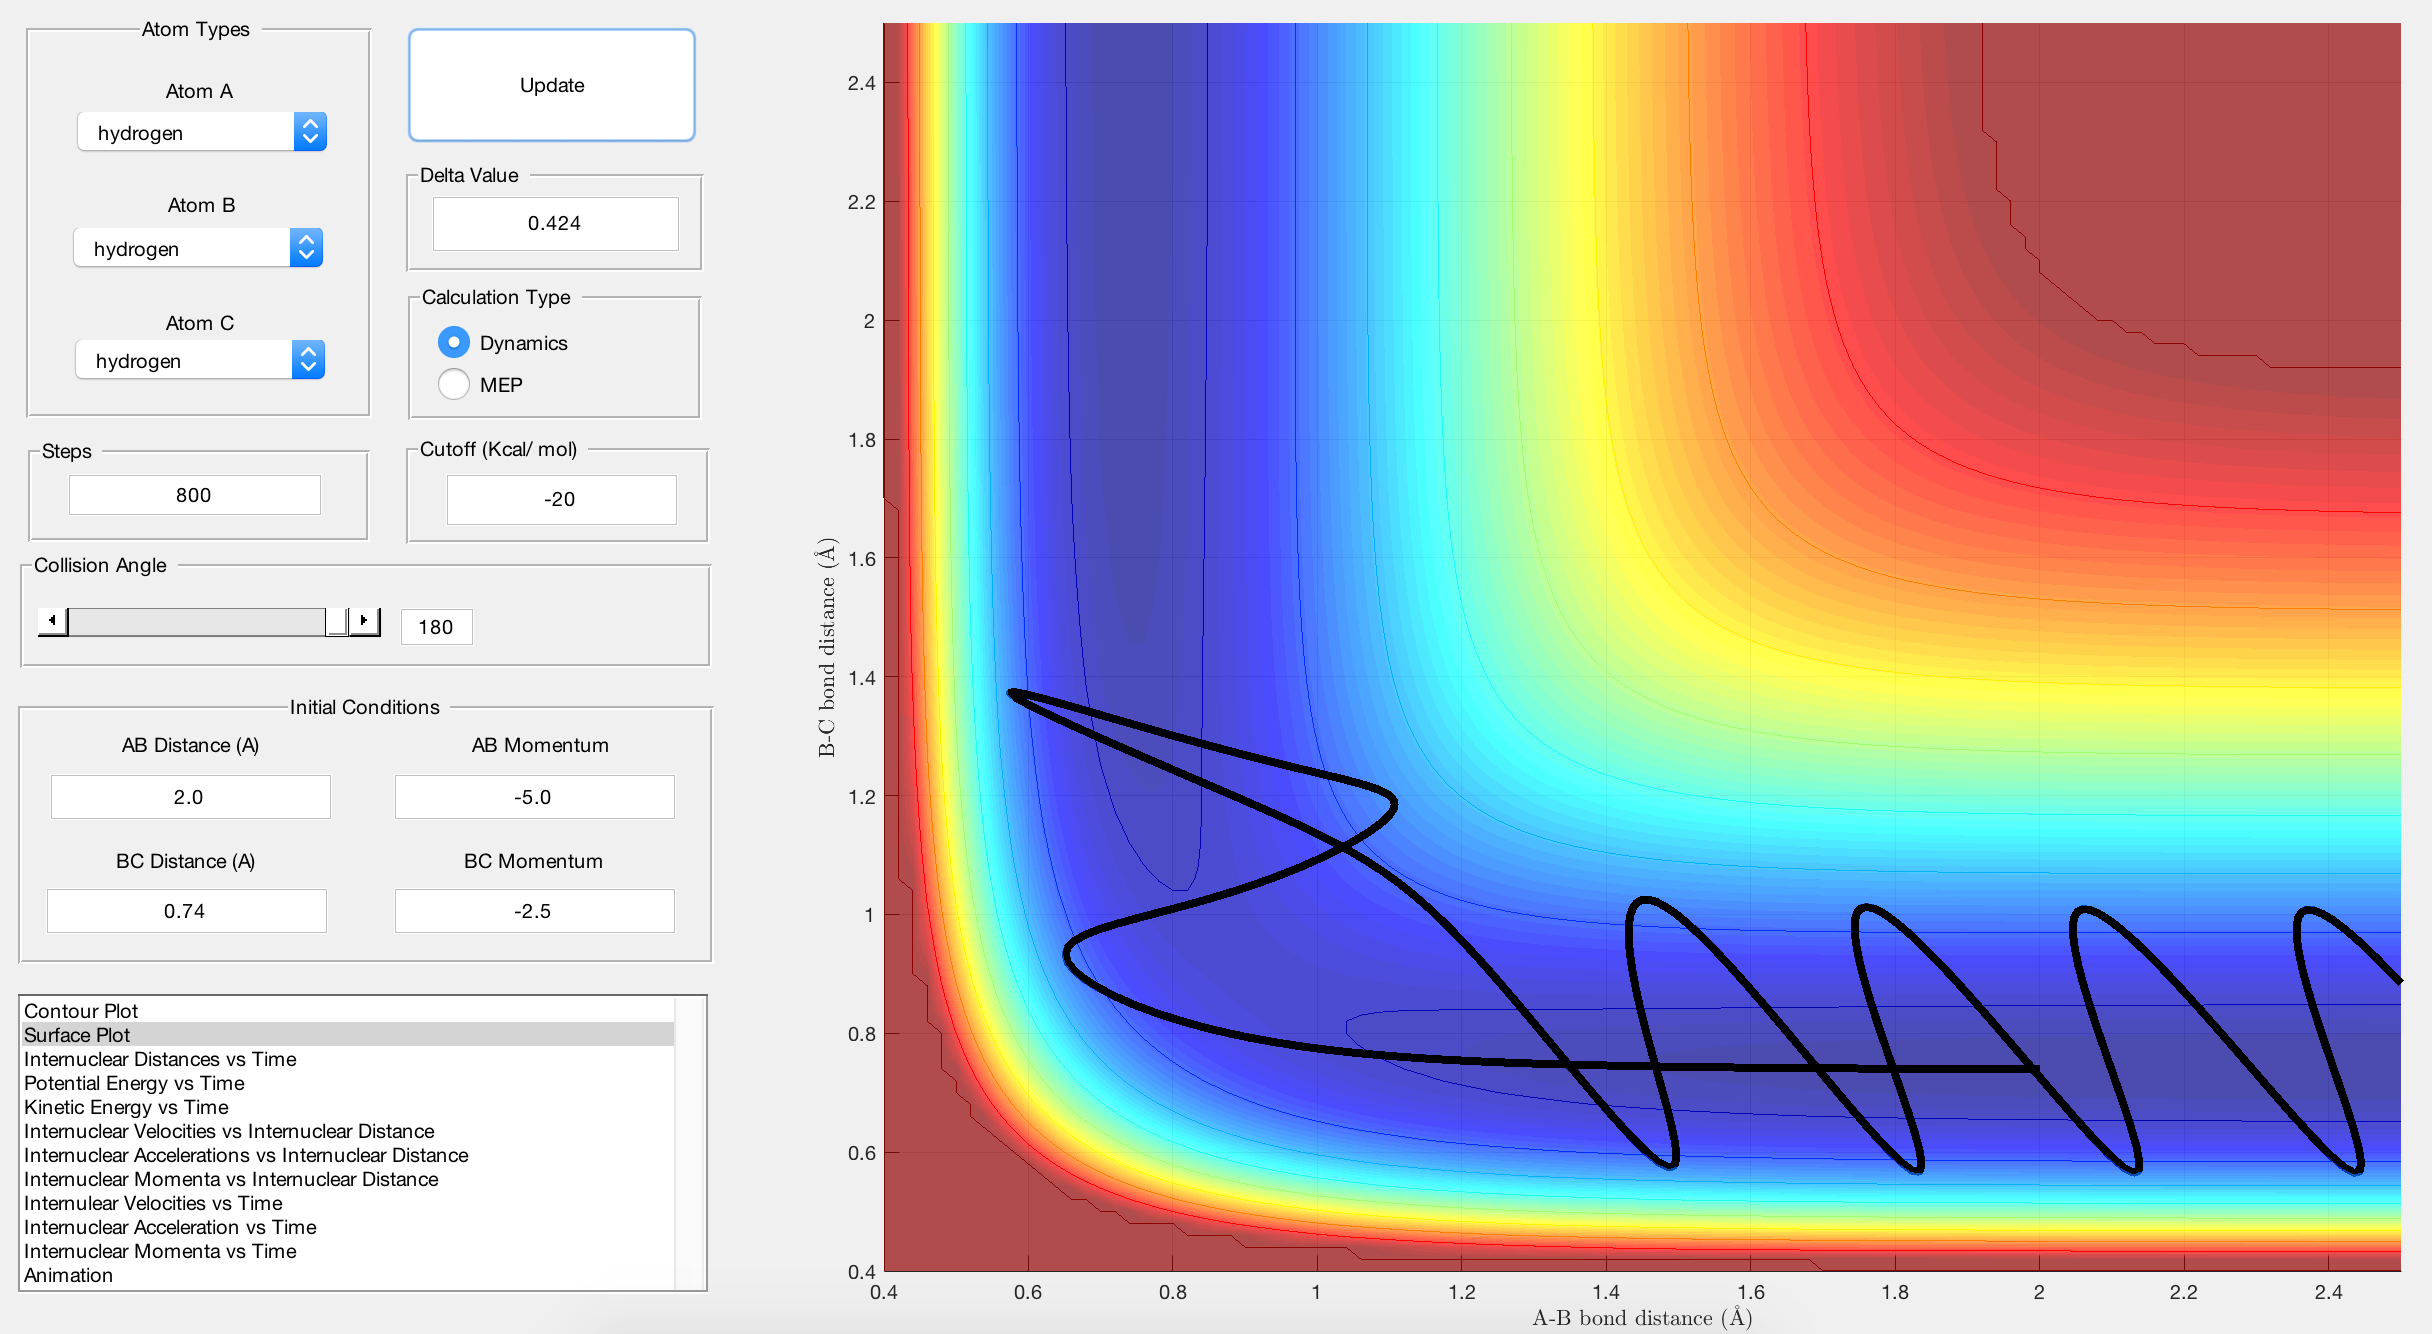Focus the Steps field showing 800

click(194, 495)
